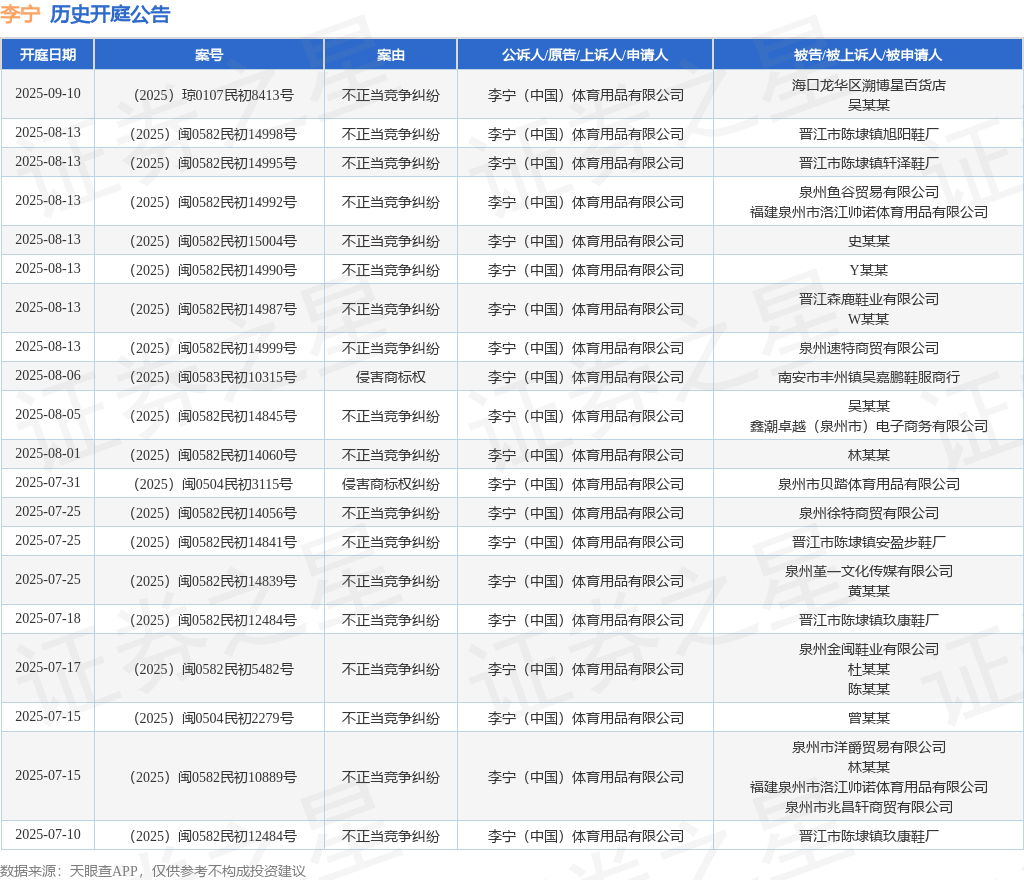Click defendant 晋江市陈埭镇旭阳鞋厂

[x=869, y=134]
